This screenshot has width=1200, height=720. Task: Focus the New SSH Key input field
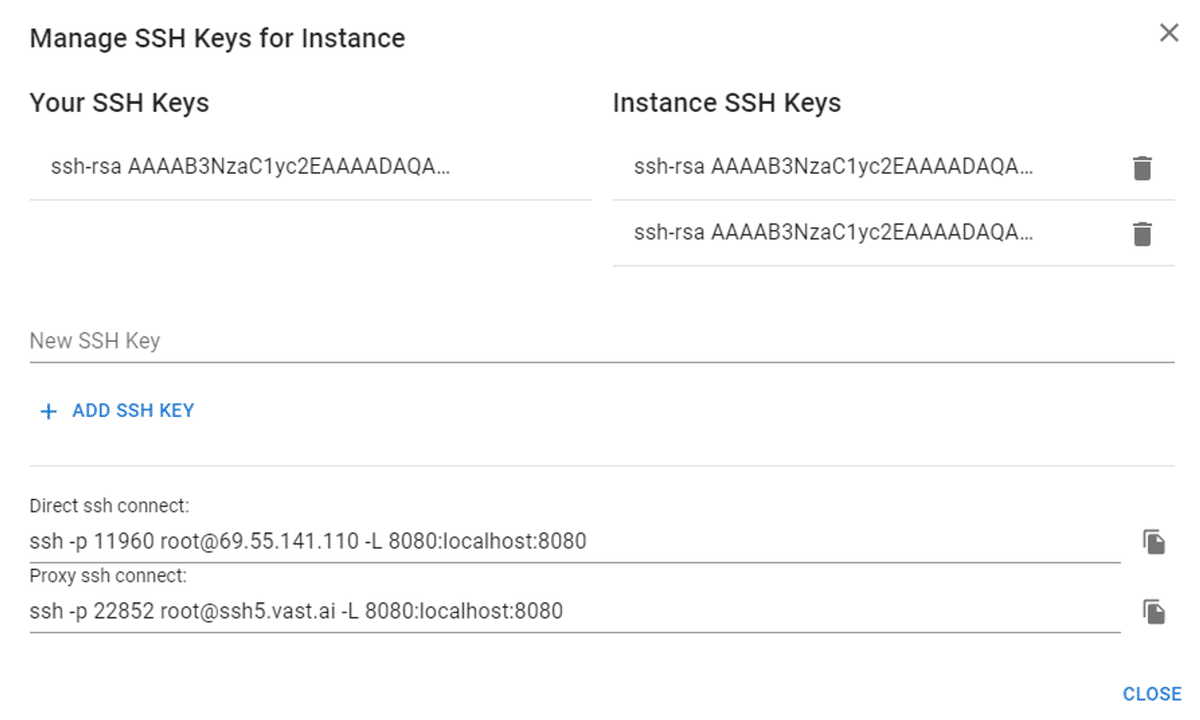pyautogui.click(x=602, y=341)
